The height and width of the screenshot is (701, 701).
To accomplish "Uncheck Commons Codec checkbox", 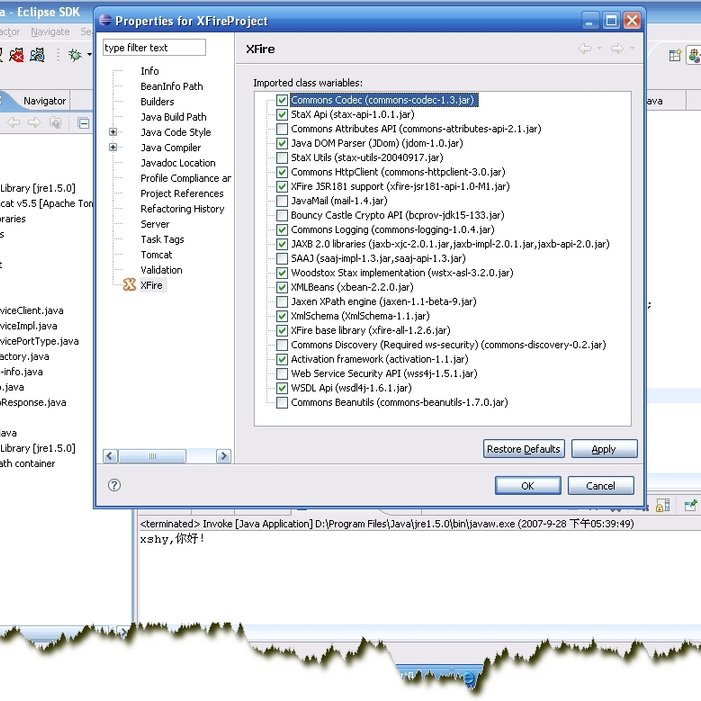I will click(282, 100).
